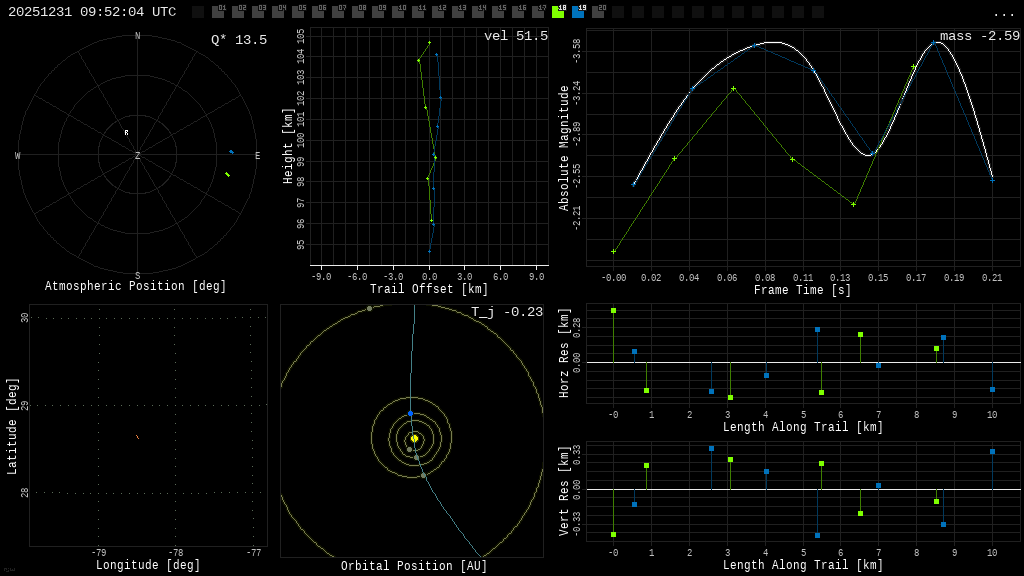Click the red meteor track on map

pyautogui.click(x=137, y=437)
